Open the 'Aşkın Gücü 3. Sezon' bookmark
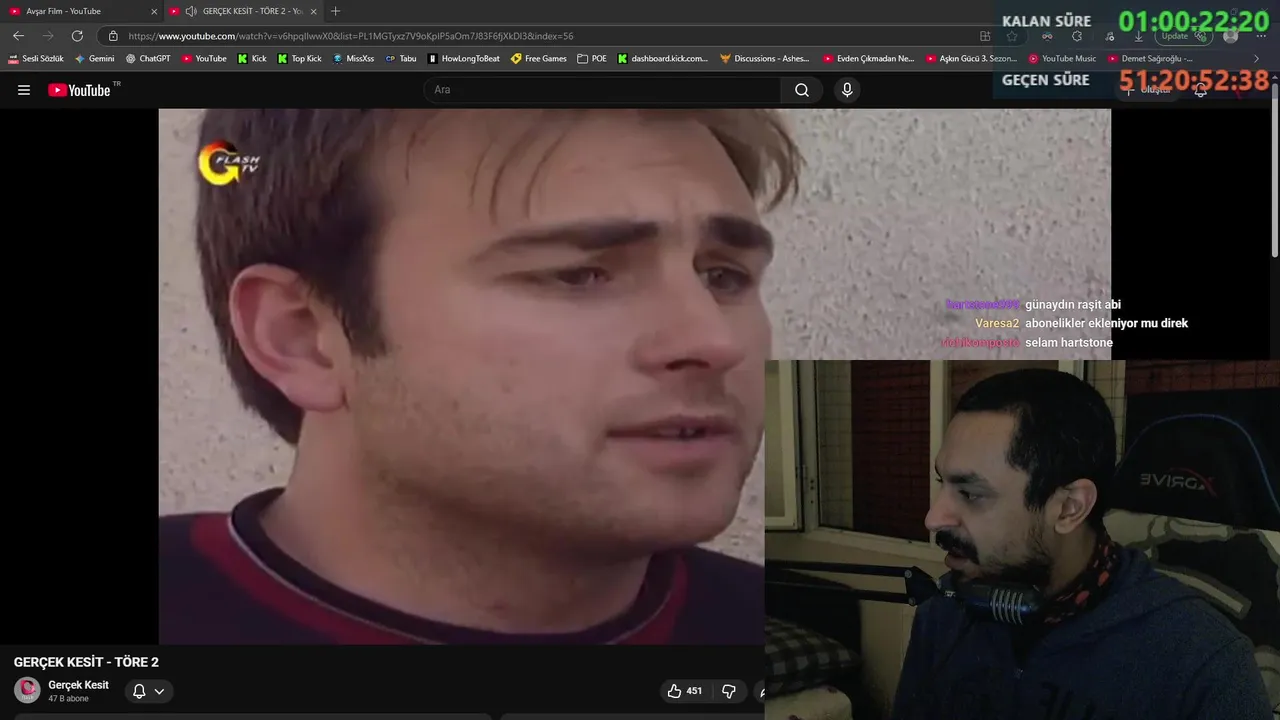 tap(971, 58)
